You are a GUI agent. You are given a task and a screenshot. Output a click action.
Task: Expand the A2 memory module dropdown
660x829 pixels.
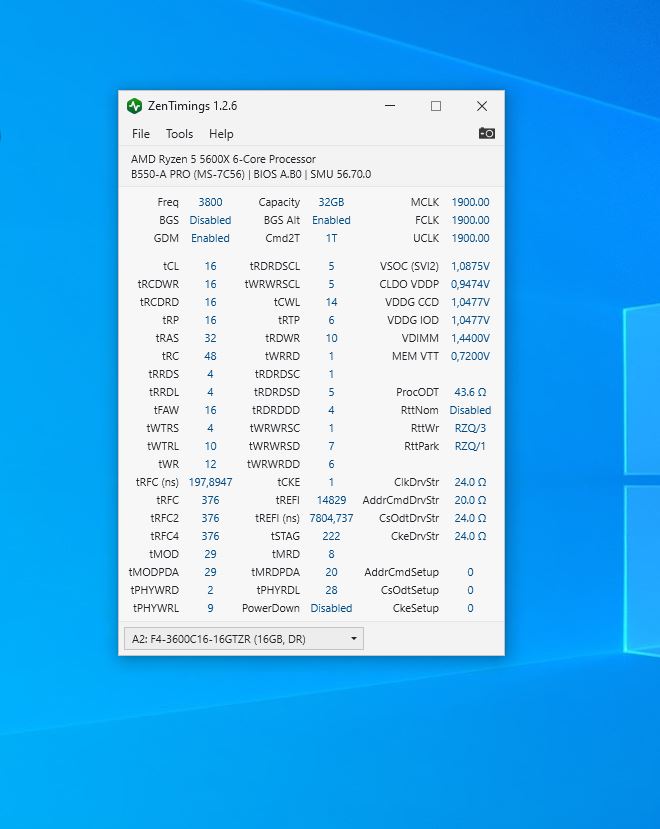click(244, 639)
